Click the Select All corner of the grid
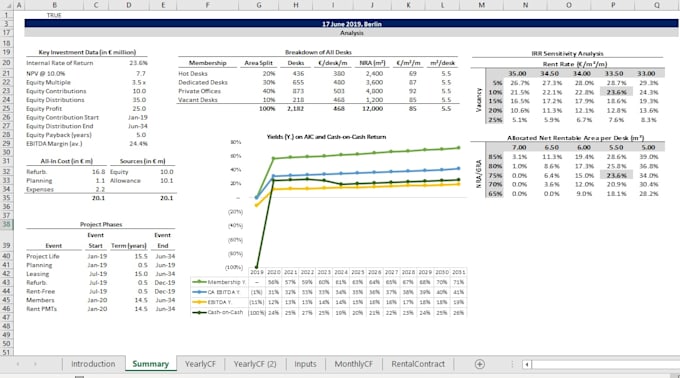Image resolution: width=680 pixels, height=378 pixels. [7, 5]
